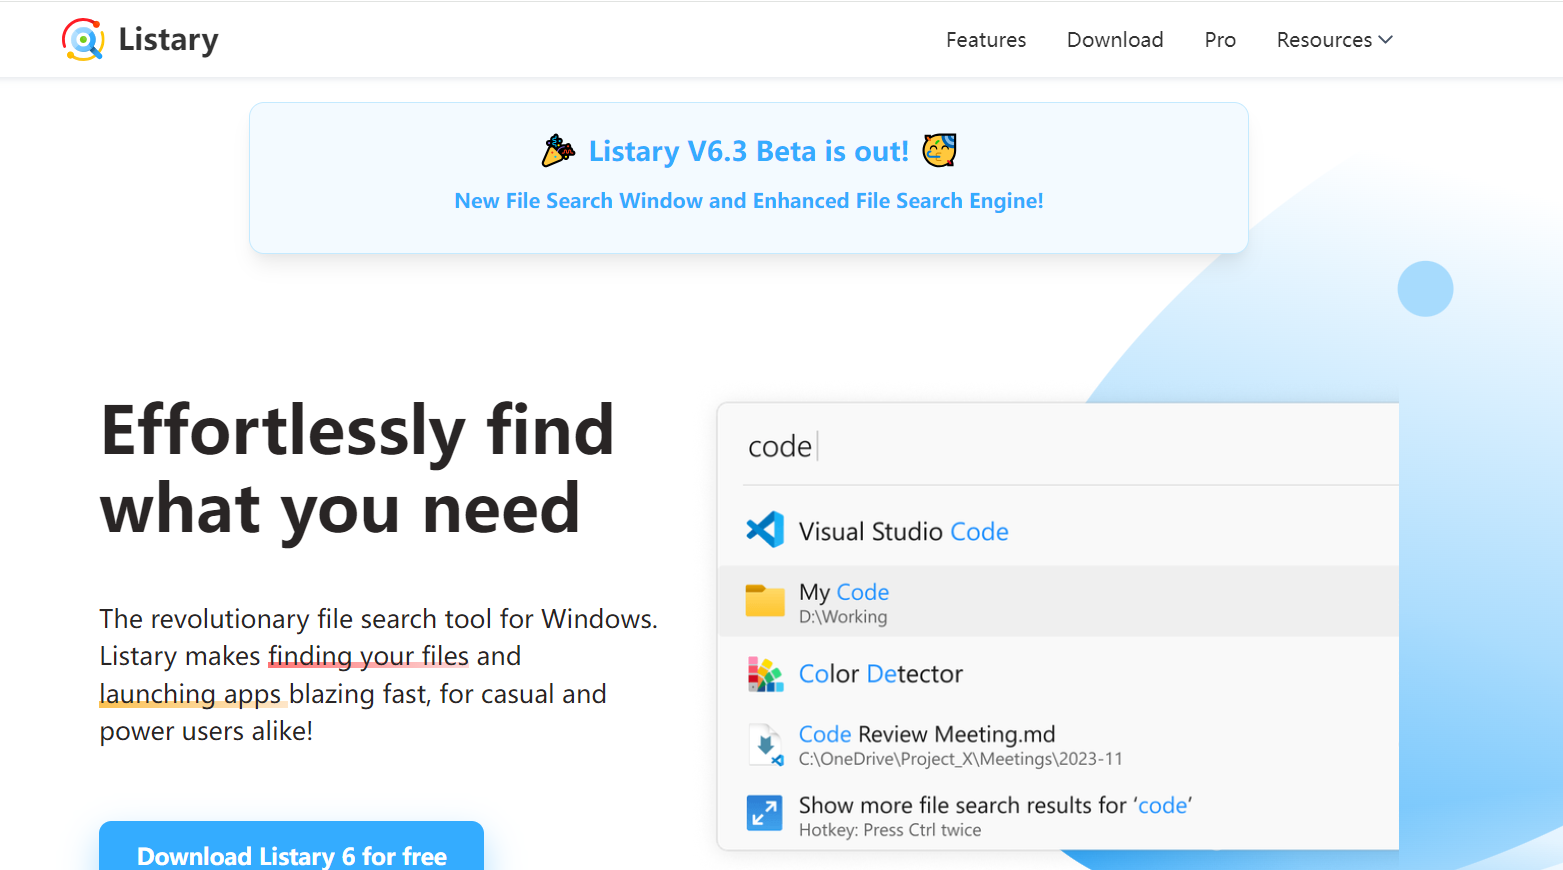Open the New File Search Window link
Screen dimensions: 1563x870
click(x=749, y=201)
